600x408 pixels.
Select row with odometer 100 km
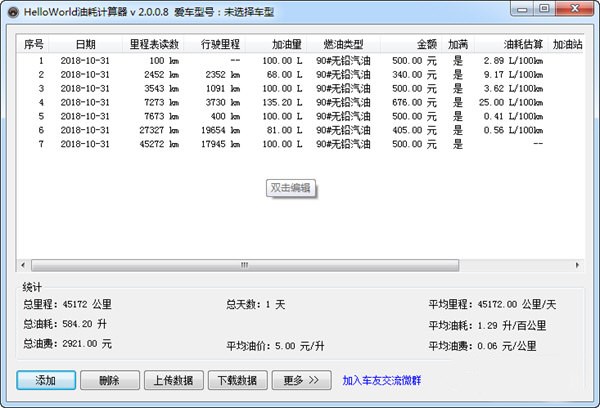pos(300,60)
